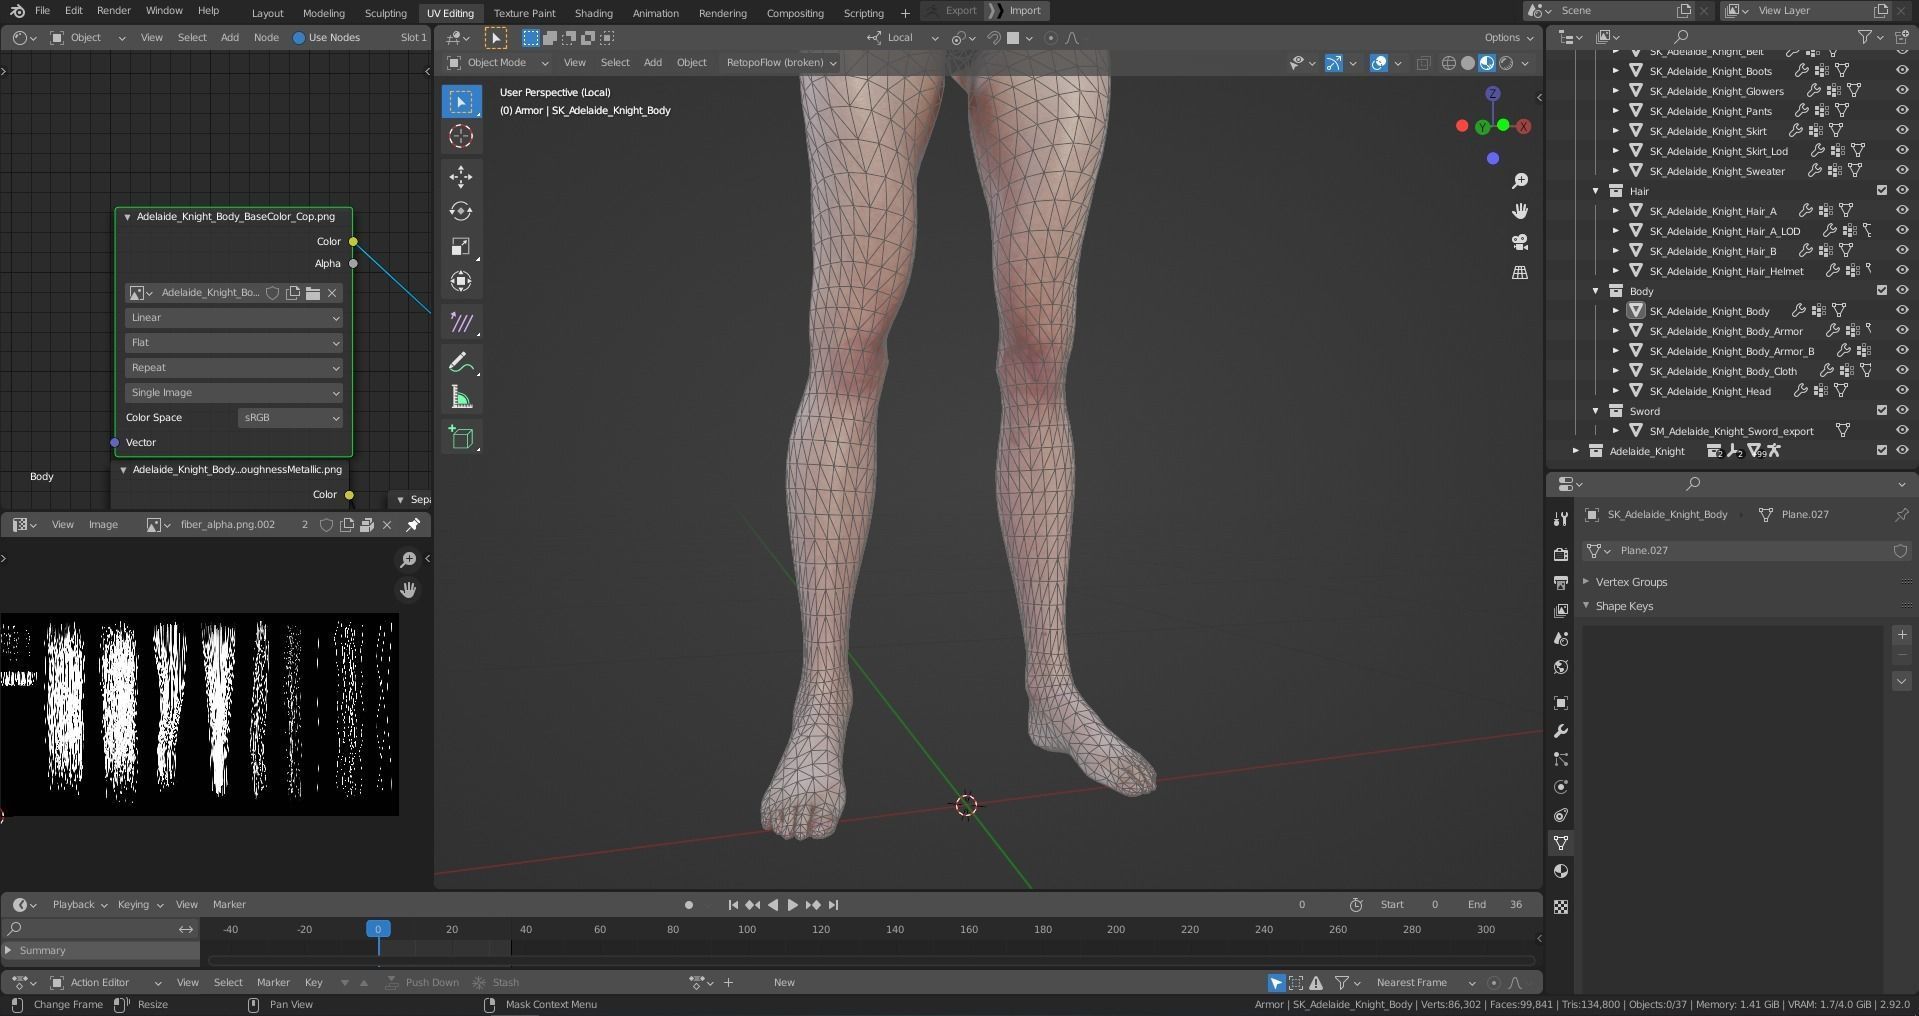Viewport: 1919px width, 1016px height.
Task: Click the viewport zoom magnifier icon
Action: tap(1520, 181)
